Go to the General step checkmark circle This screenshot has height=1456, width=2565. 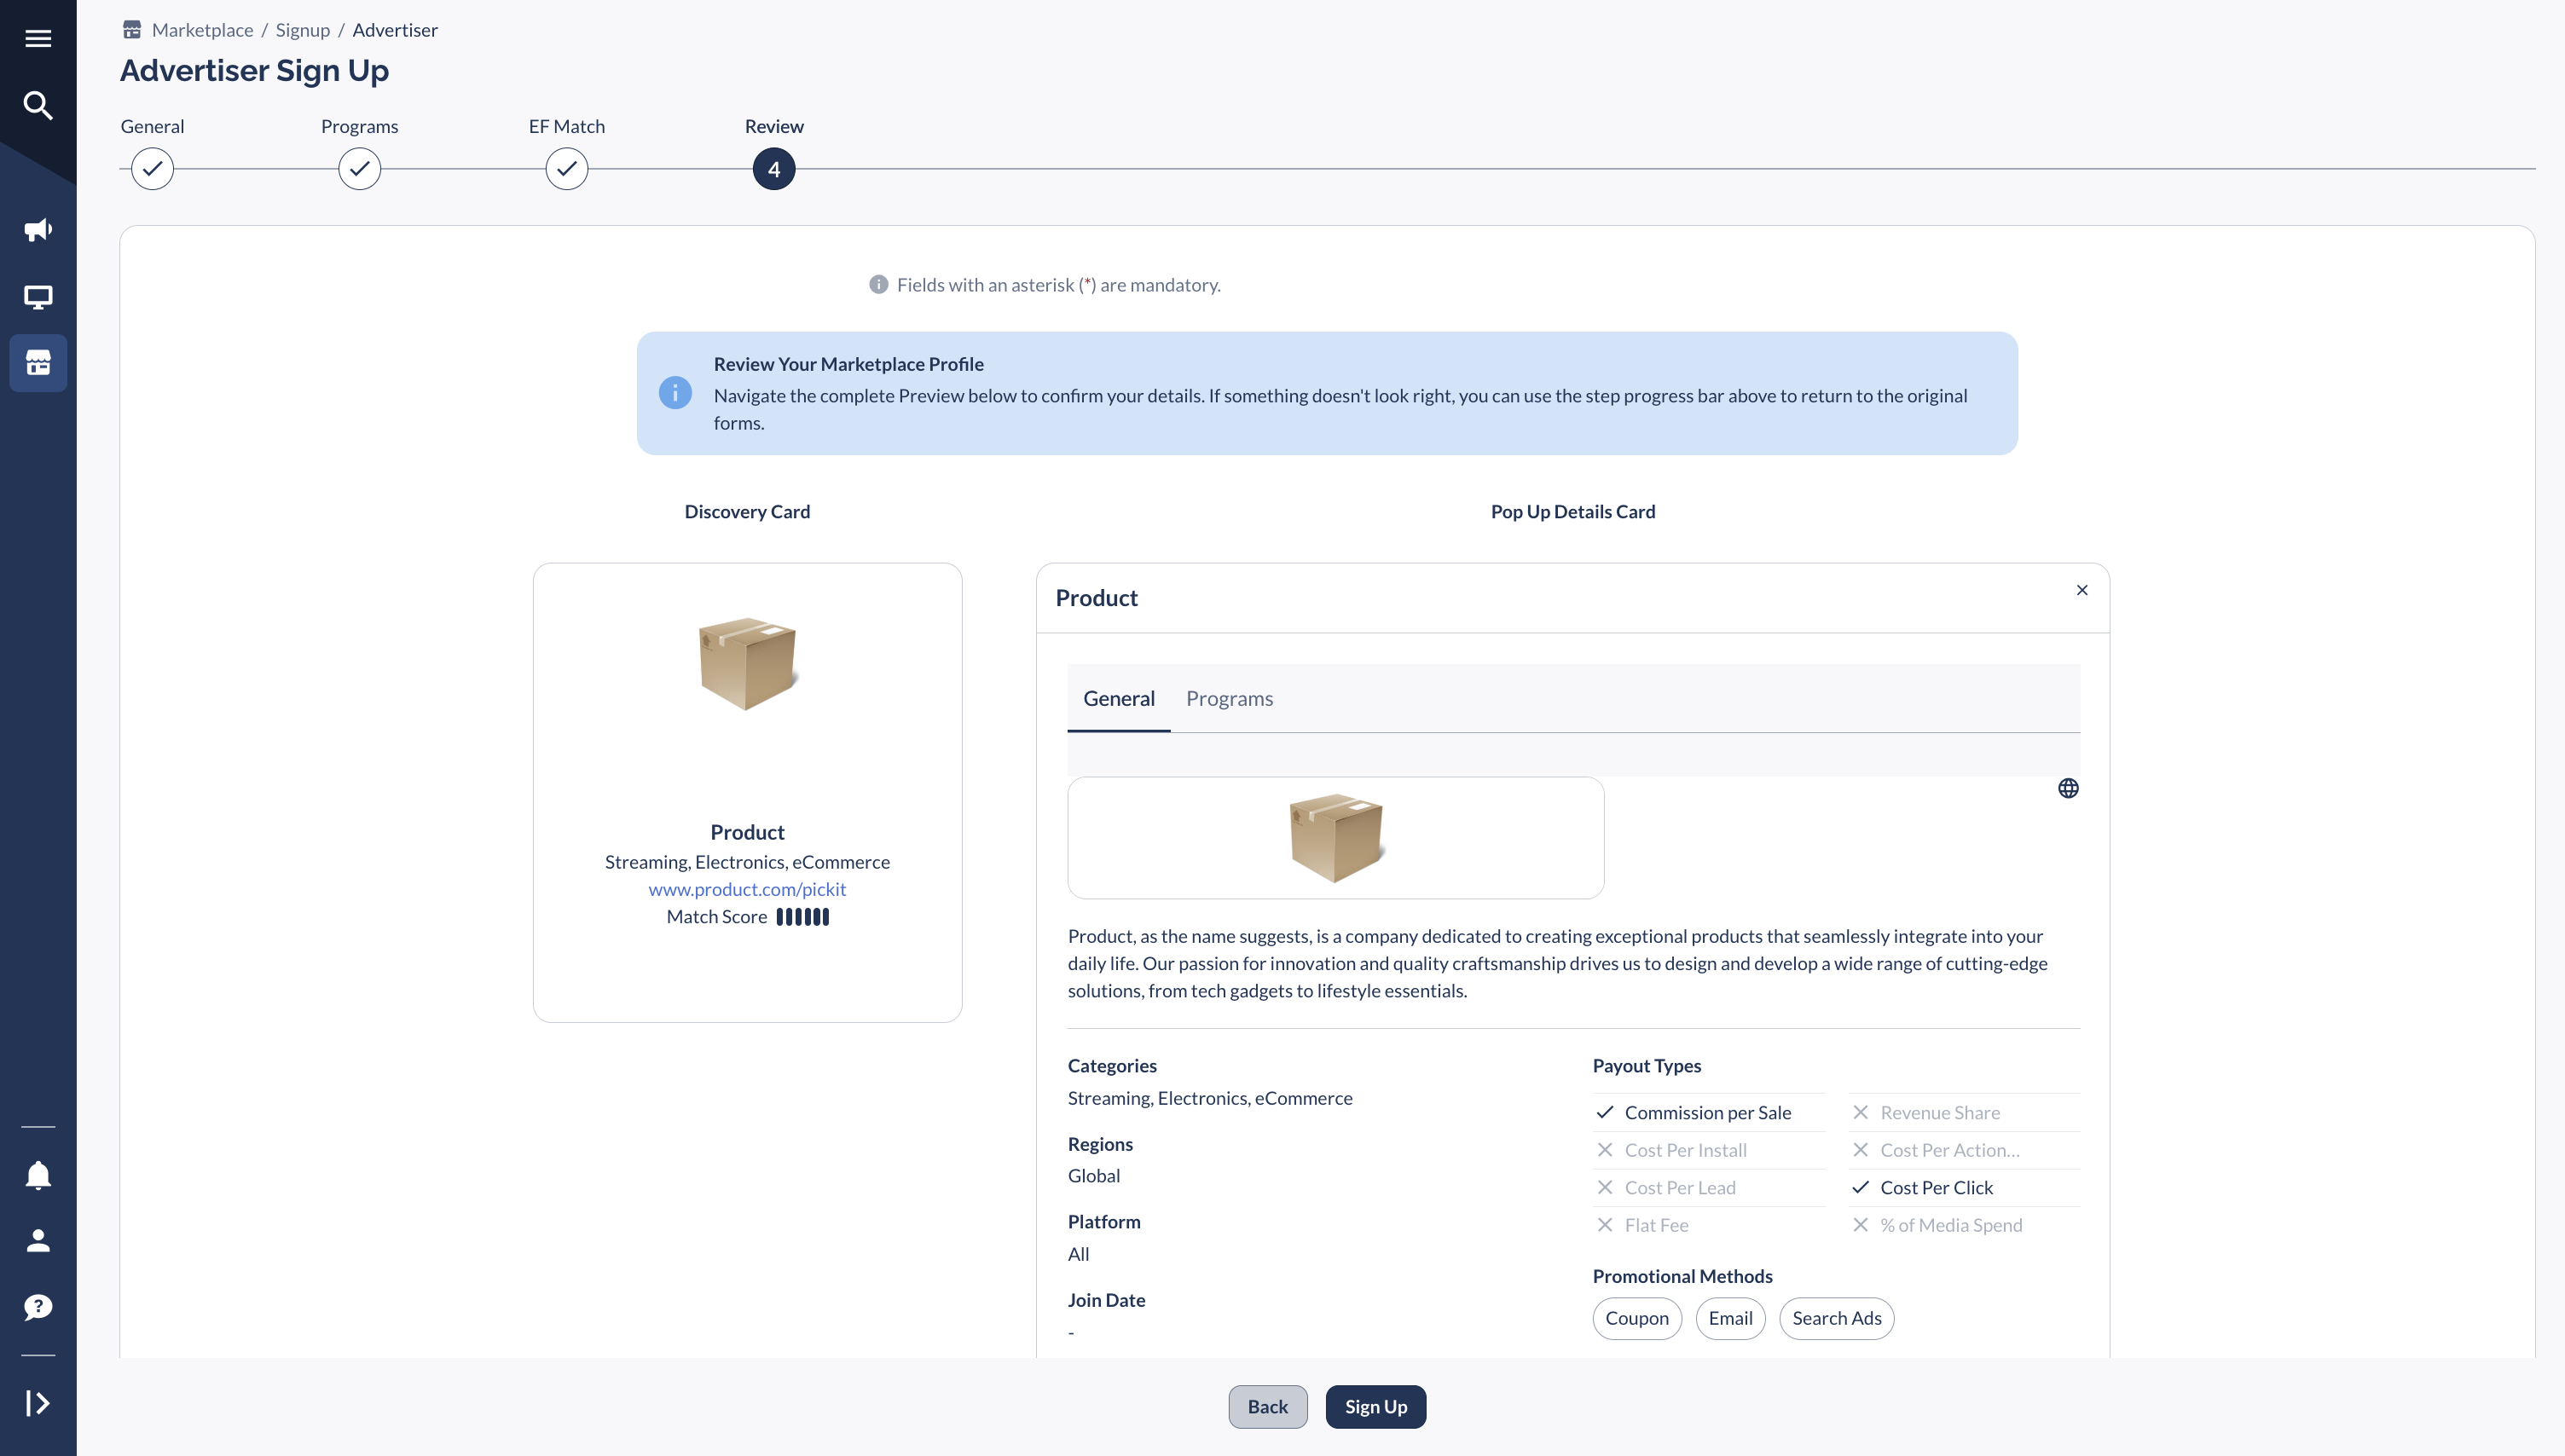tap(152, 169)
